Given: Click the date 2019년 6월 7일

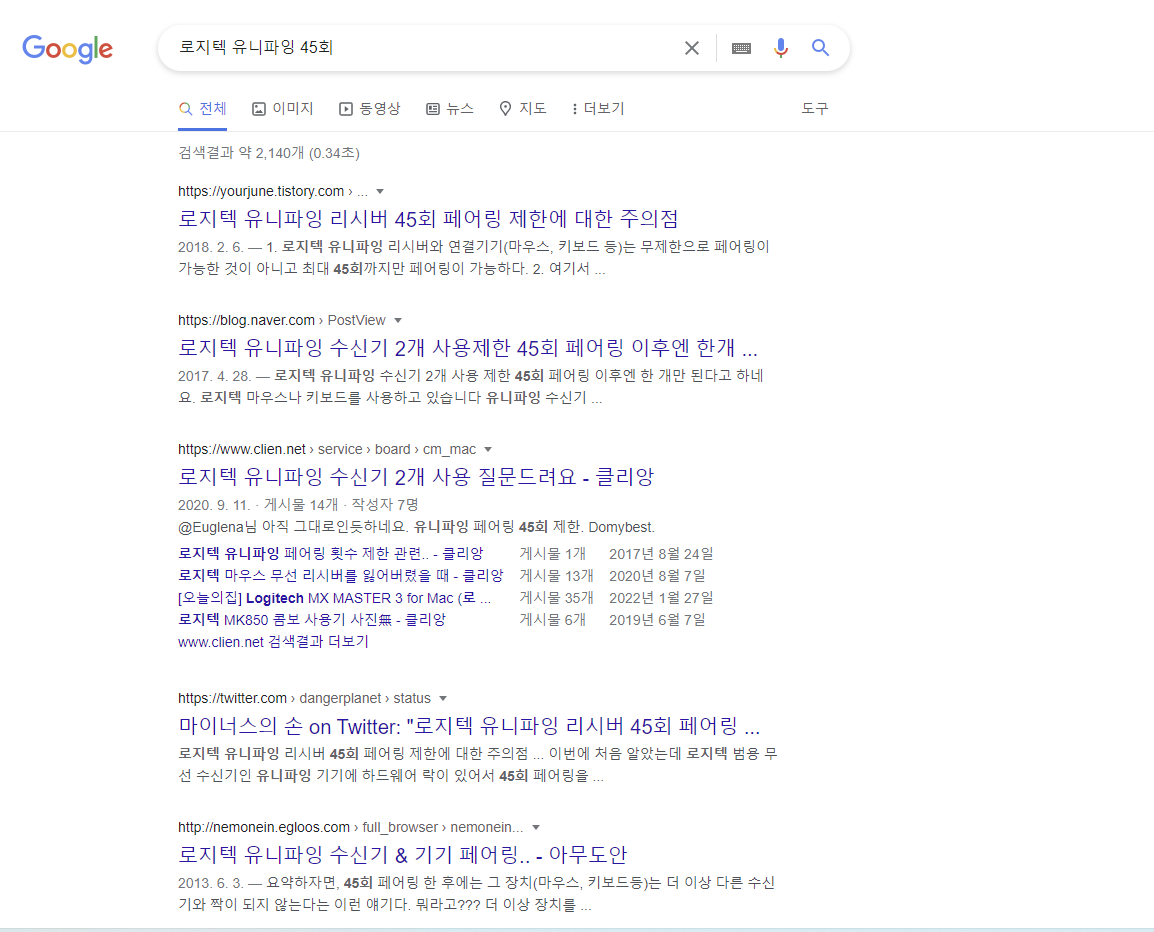Looking at the screenshot, I should coord(657,620).
